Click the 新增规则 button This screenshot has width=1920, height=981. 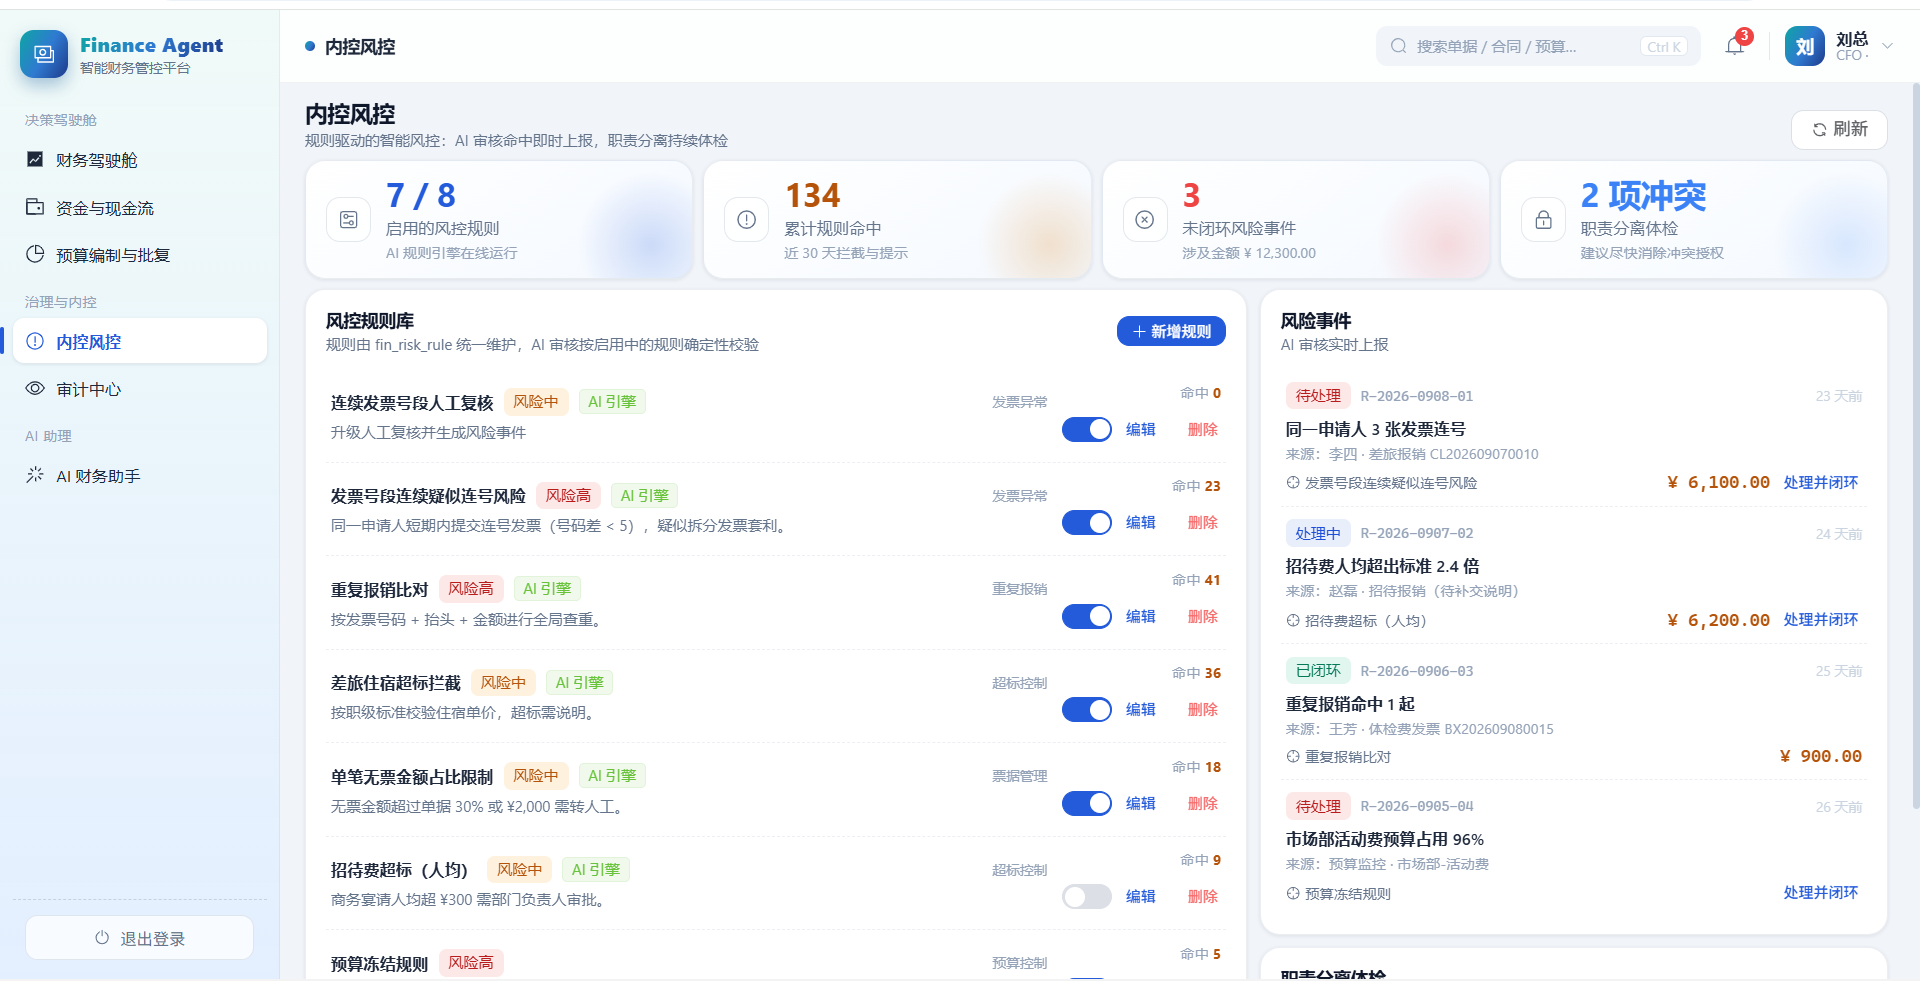(x=1171, y=331)
